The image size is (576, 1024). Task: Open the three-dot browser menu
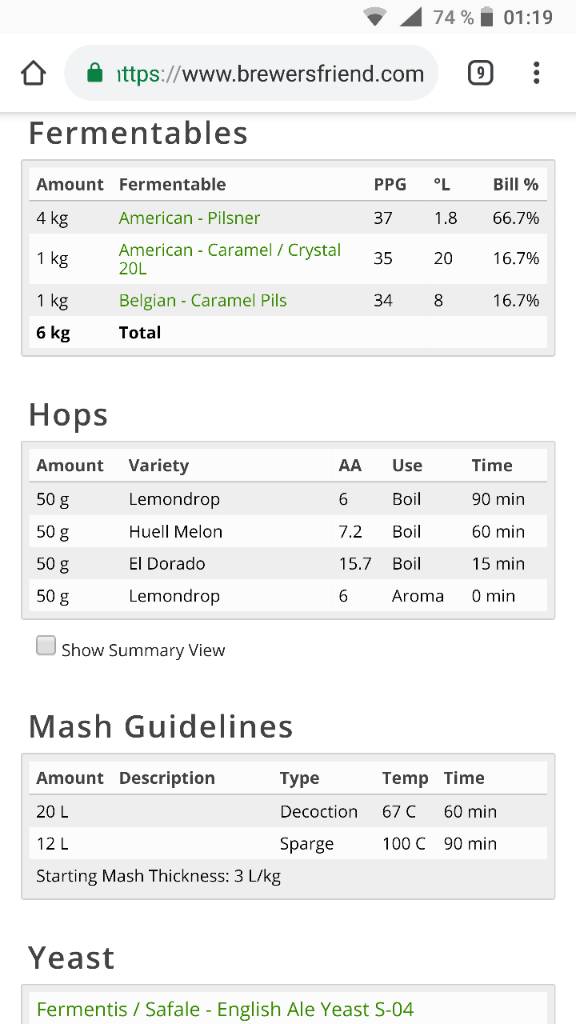click(x=536, y=73)
